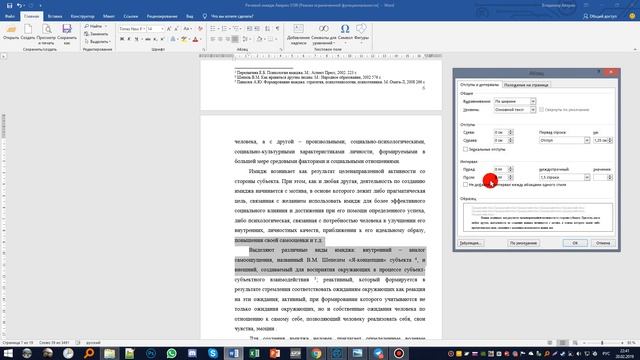
Task: Open the Shapes (Фигуры) gallery
Action: pyautogui.click(x=361, y=33)
